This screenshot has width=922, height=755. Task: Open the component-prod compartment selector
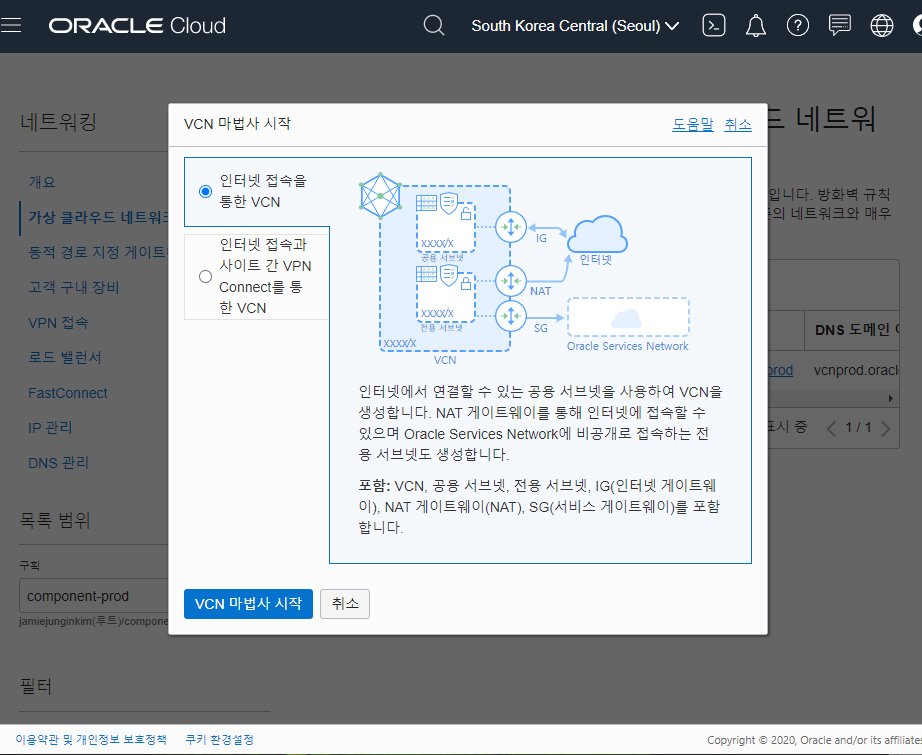tap(93, 596)
